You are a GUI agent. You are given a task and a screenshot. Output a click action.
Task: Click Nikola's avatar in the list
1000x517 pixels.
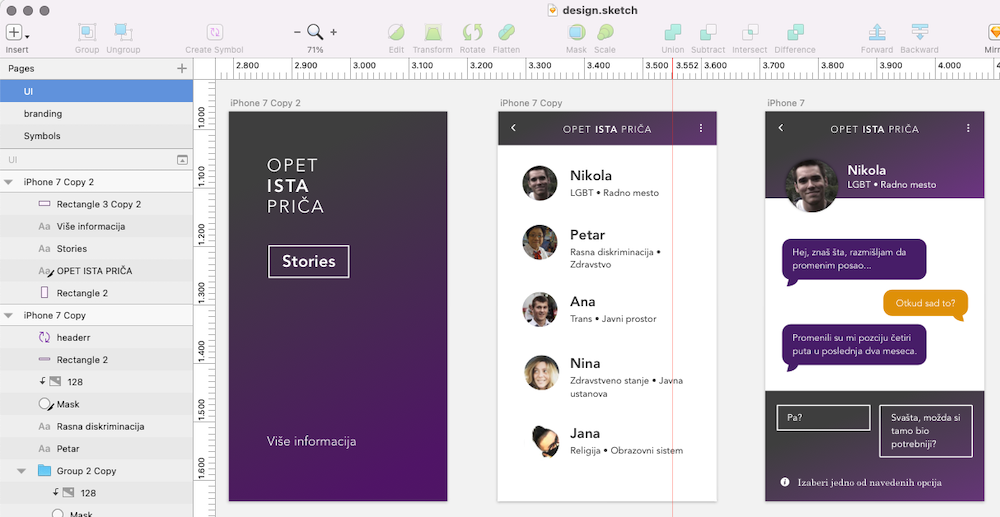point(540,184)
